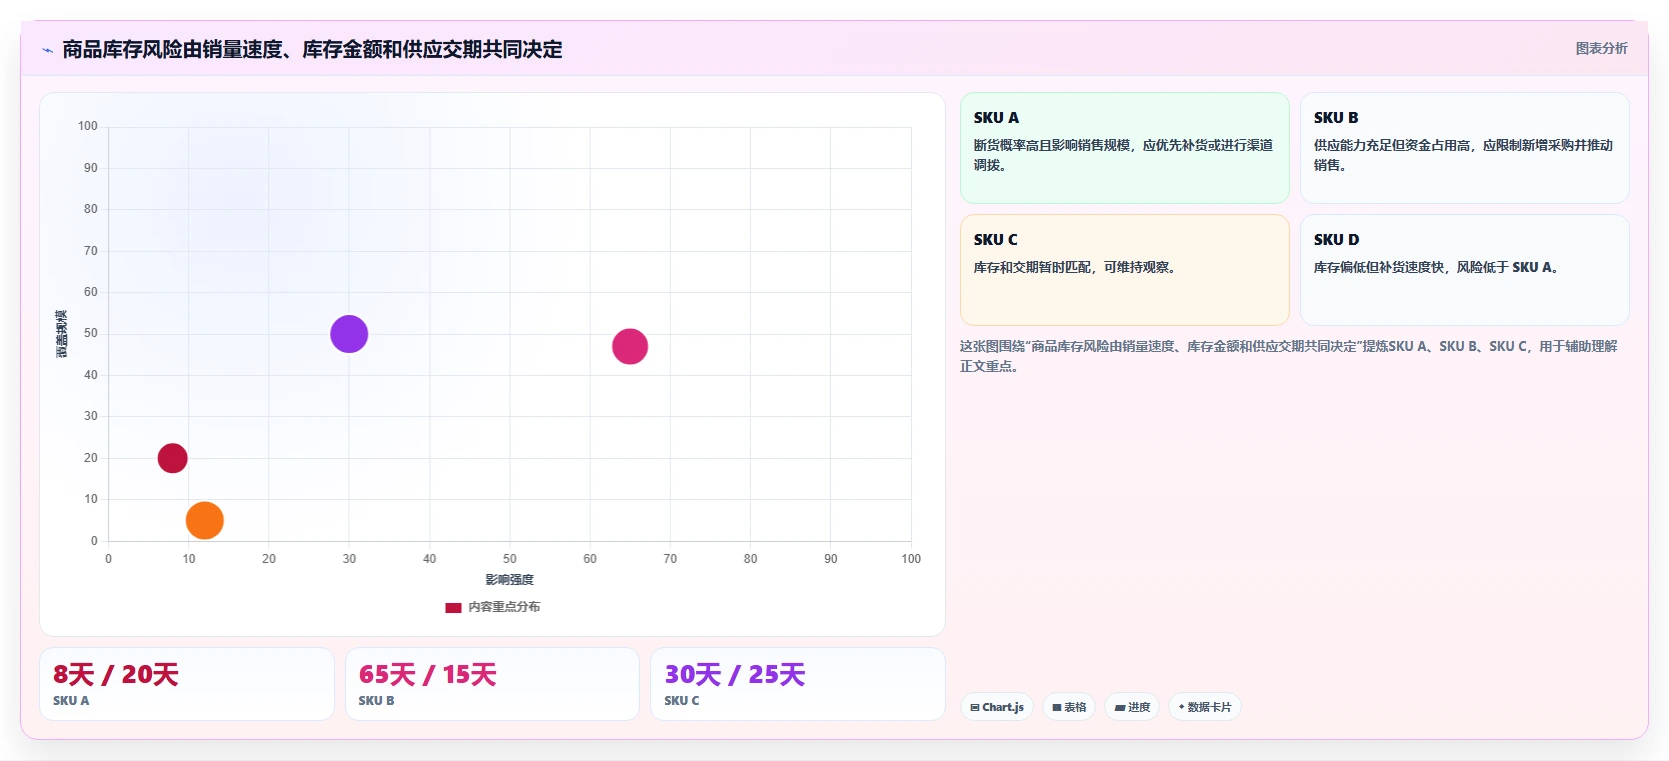
Task: Click the SKU C description 库存和交期暂时匹配
Action: (1075, 267)
